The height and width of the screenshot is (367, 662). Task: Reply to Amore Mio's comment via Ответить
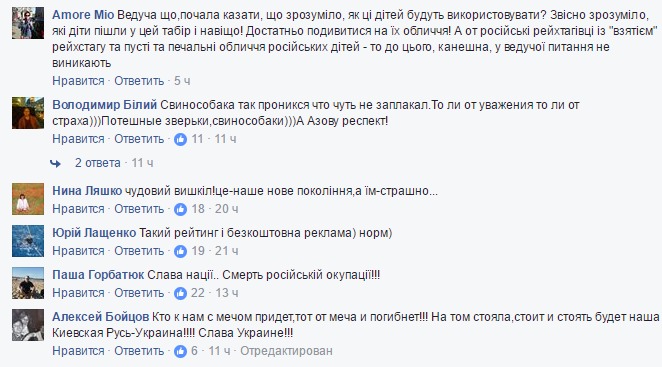(139, 81)
